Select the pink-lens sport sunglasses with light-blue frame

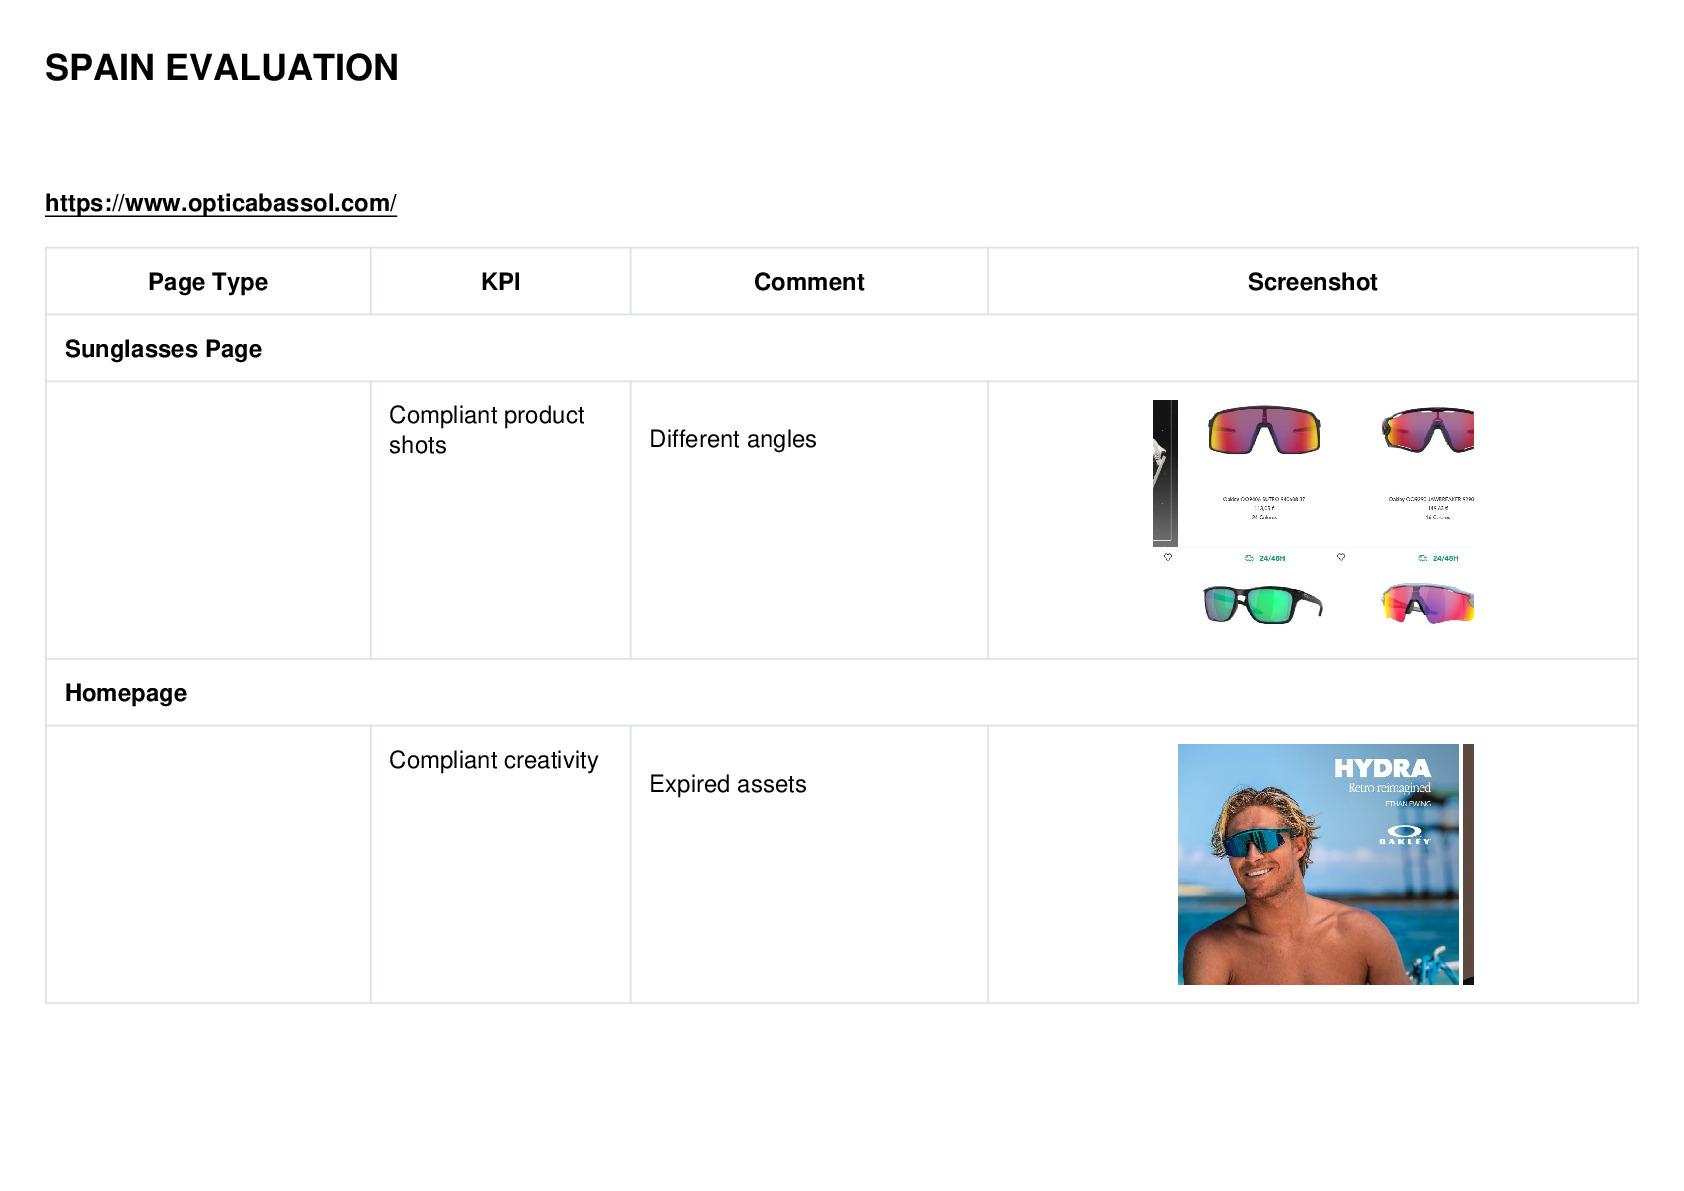point(1428,604)
